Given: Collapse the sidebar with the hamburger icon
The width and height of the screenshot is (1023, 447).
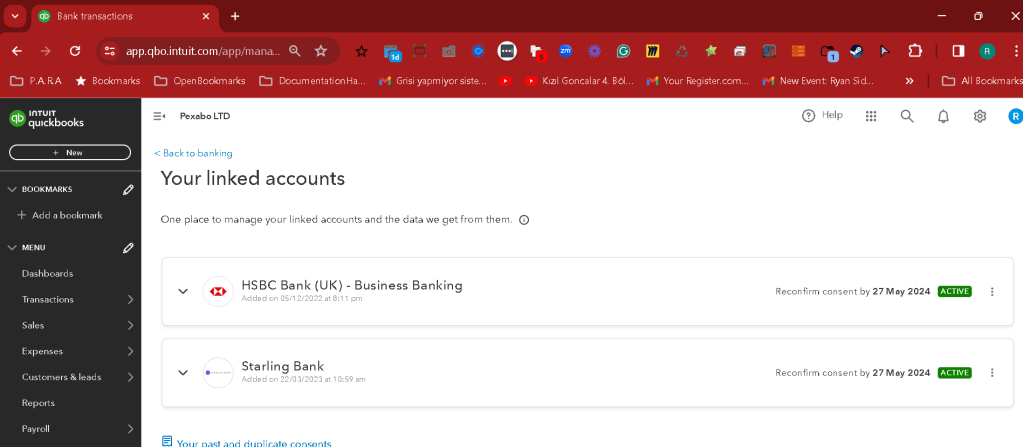Looking at the screenshot, I should click(159, 116).
